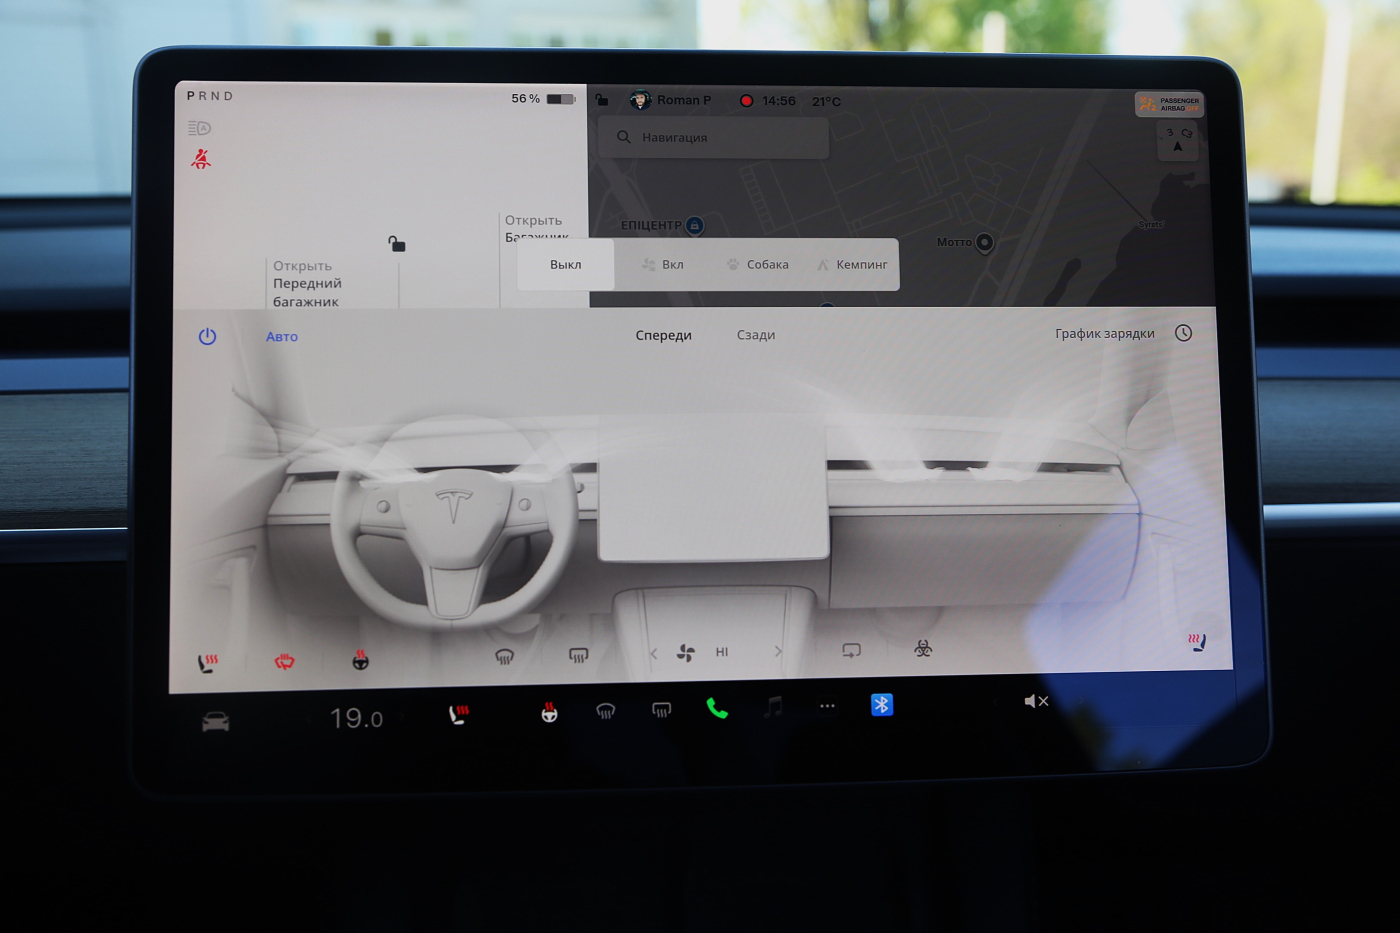The width and height of the screenshot is (1400, 933).
Task: Tap steering wheel heater in bottom dock
Action: pyautogui.click(x=549, y=712)
